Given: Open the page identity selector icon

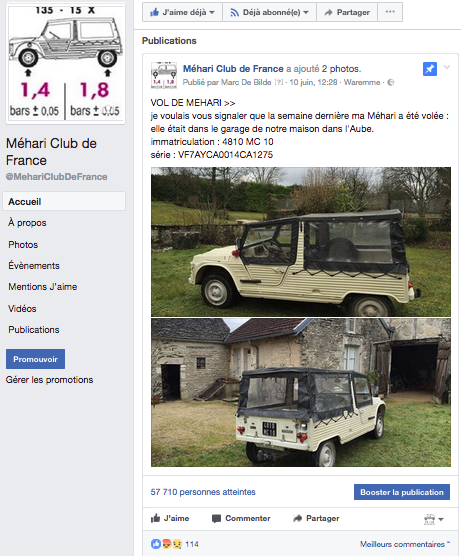Looking at the screenshot, I should 433,519.
